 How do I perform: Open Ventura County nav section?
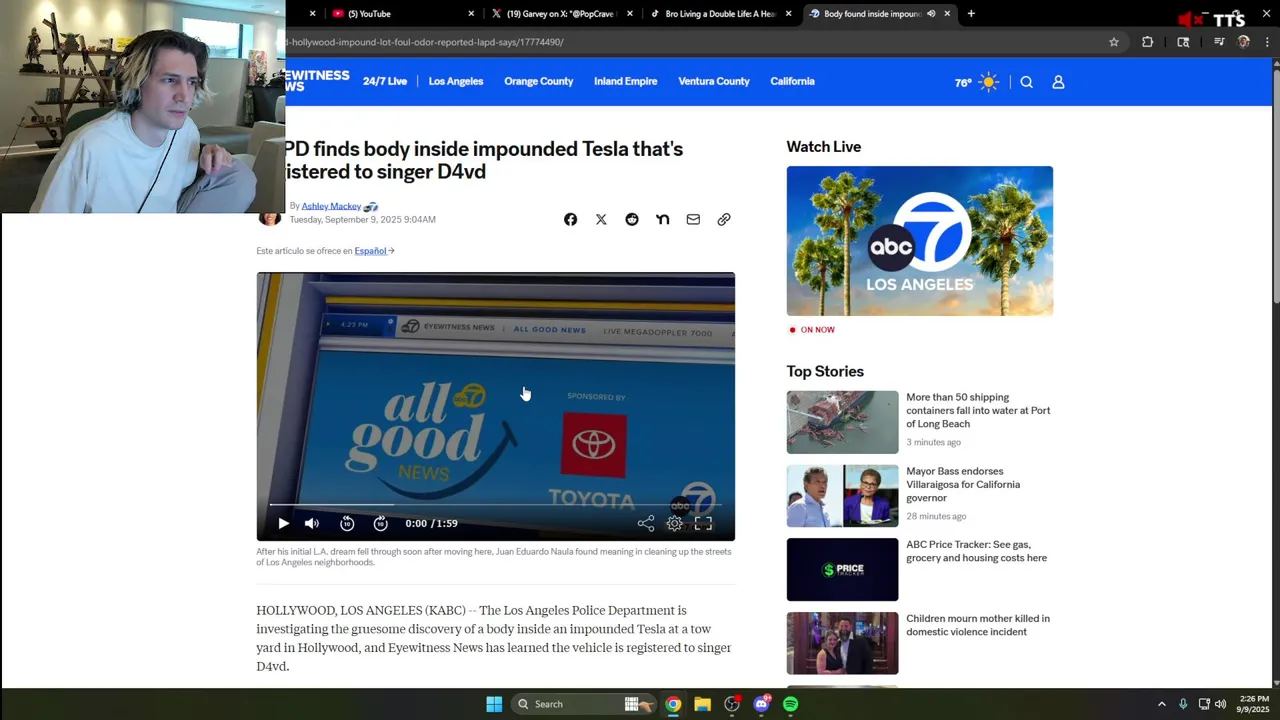point(714,82)
